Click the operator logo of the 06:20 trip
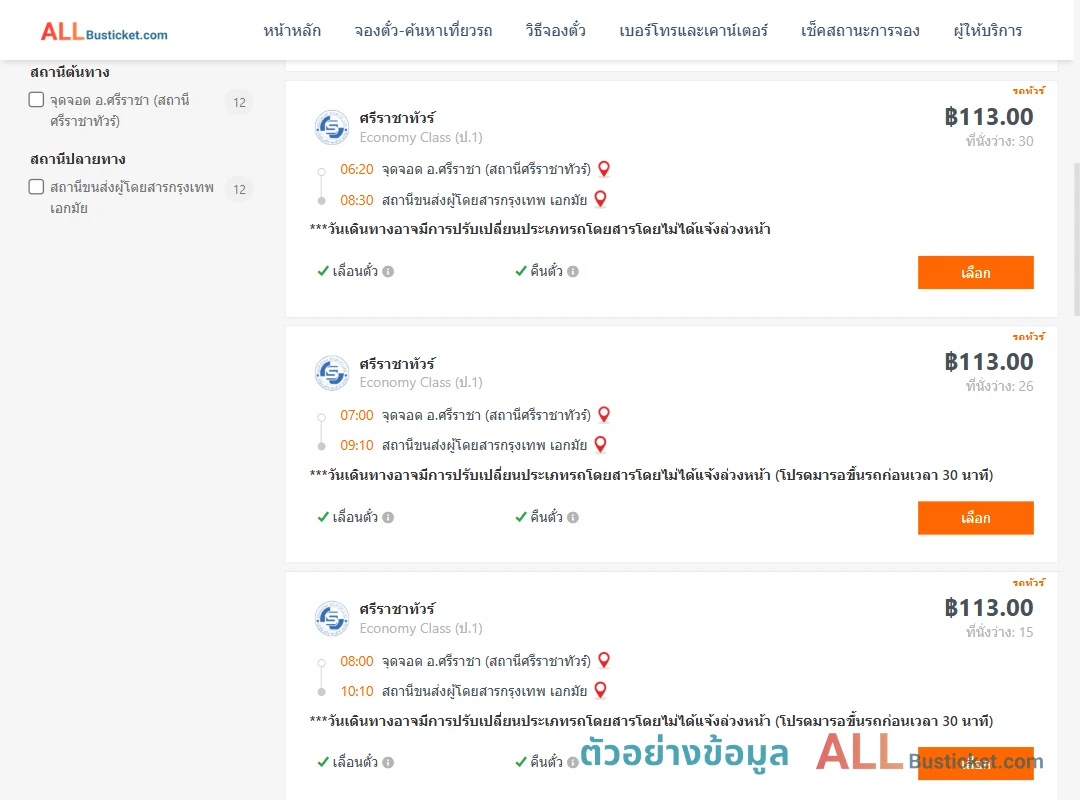Screen dimensions: 1080x800 click(x=332, y=127)
